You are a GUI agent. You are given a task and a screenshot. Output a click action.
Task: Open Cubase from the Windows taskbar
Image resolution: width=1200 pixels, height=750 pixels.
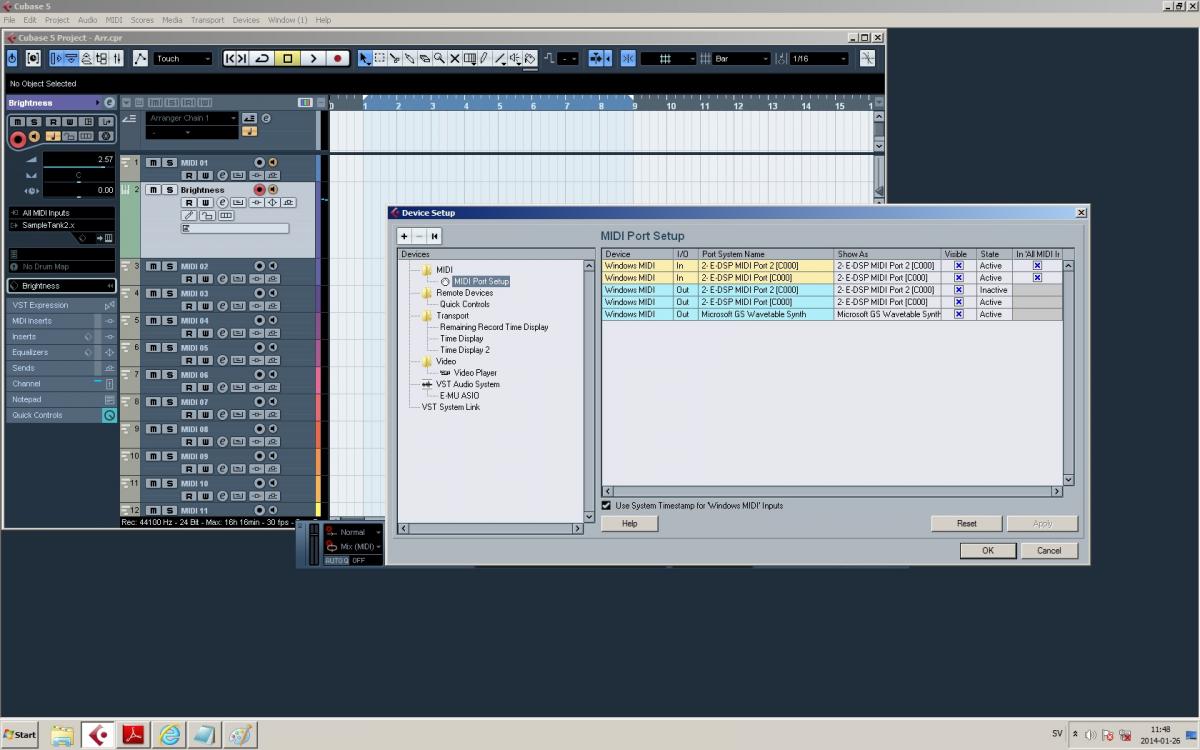pyautogui.click(x=98, y=735)
